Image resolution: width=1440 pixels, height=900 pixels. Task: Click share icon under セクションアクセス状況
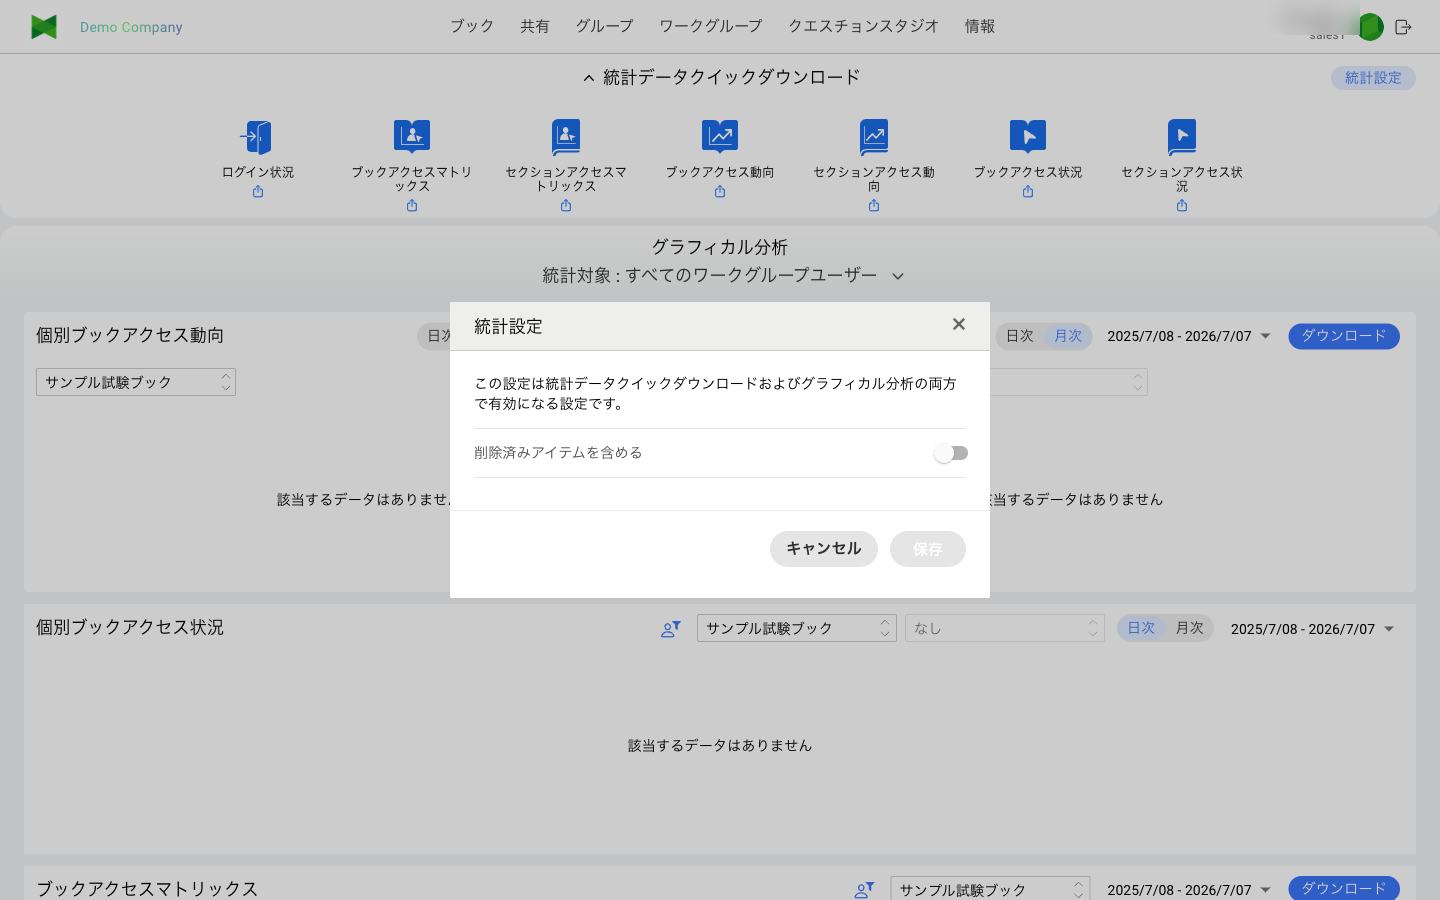[x=1182, y=206]
